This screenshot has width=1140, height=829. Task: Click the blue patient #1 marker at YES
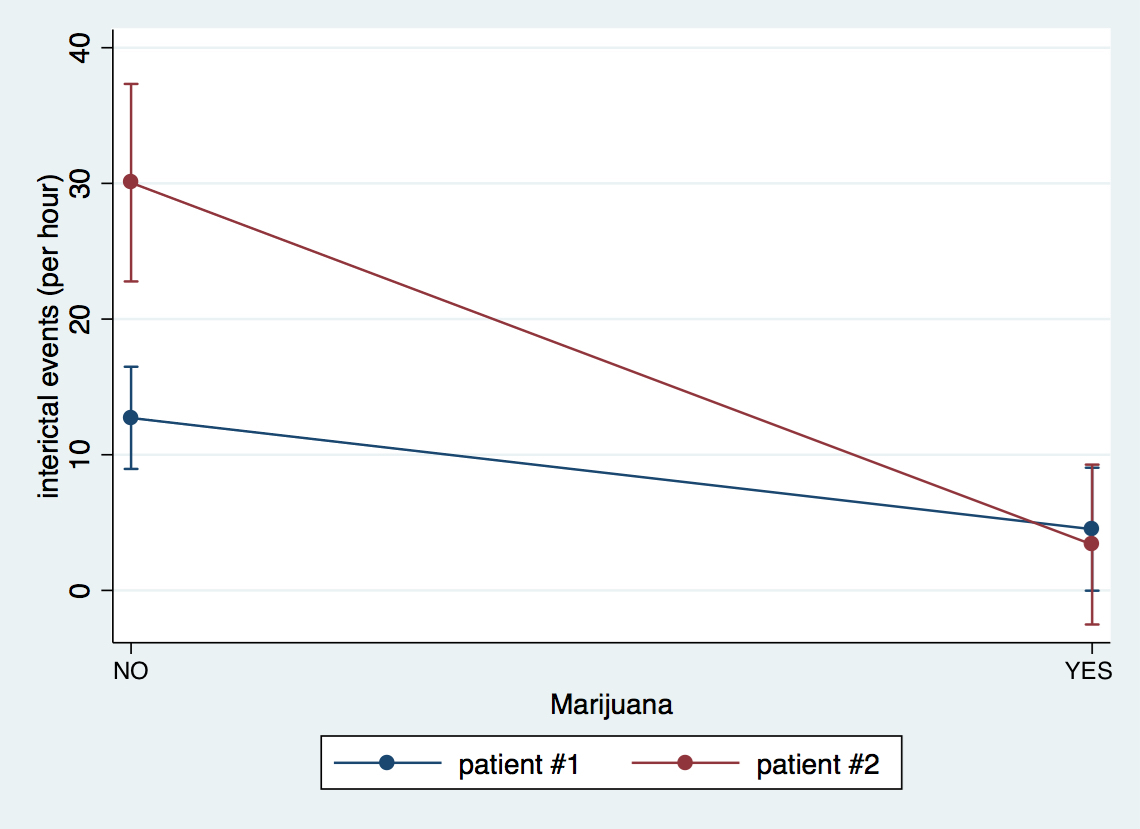tap(1091, 528)
